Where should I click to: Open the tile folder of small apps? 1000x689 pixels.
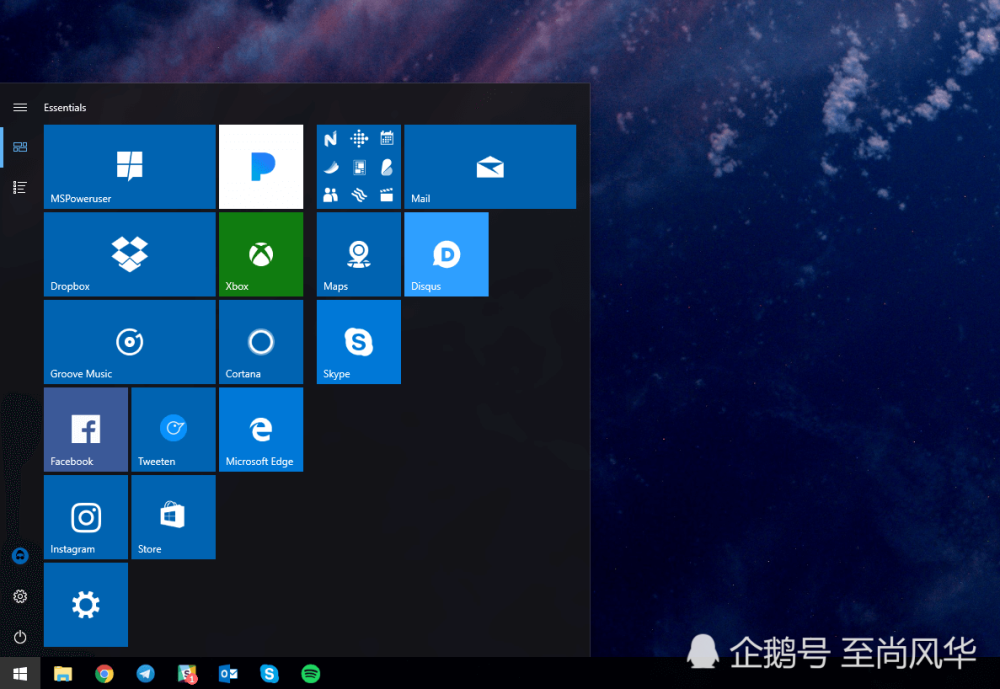point(358,167)
